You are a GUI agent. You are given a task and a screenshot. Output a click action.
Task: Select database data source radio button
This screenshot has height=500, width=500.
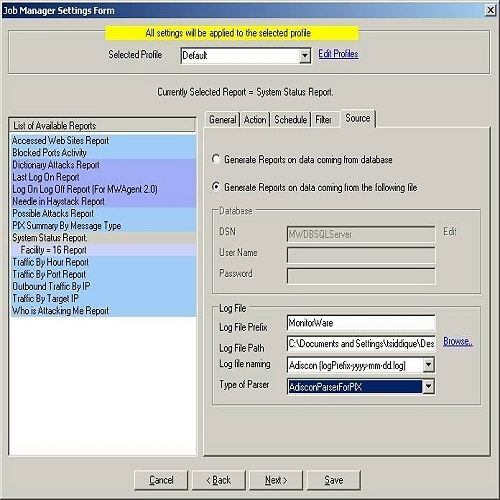tap(216, 159)
